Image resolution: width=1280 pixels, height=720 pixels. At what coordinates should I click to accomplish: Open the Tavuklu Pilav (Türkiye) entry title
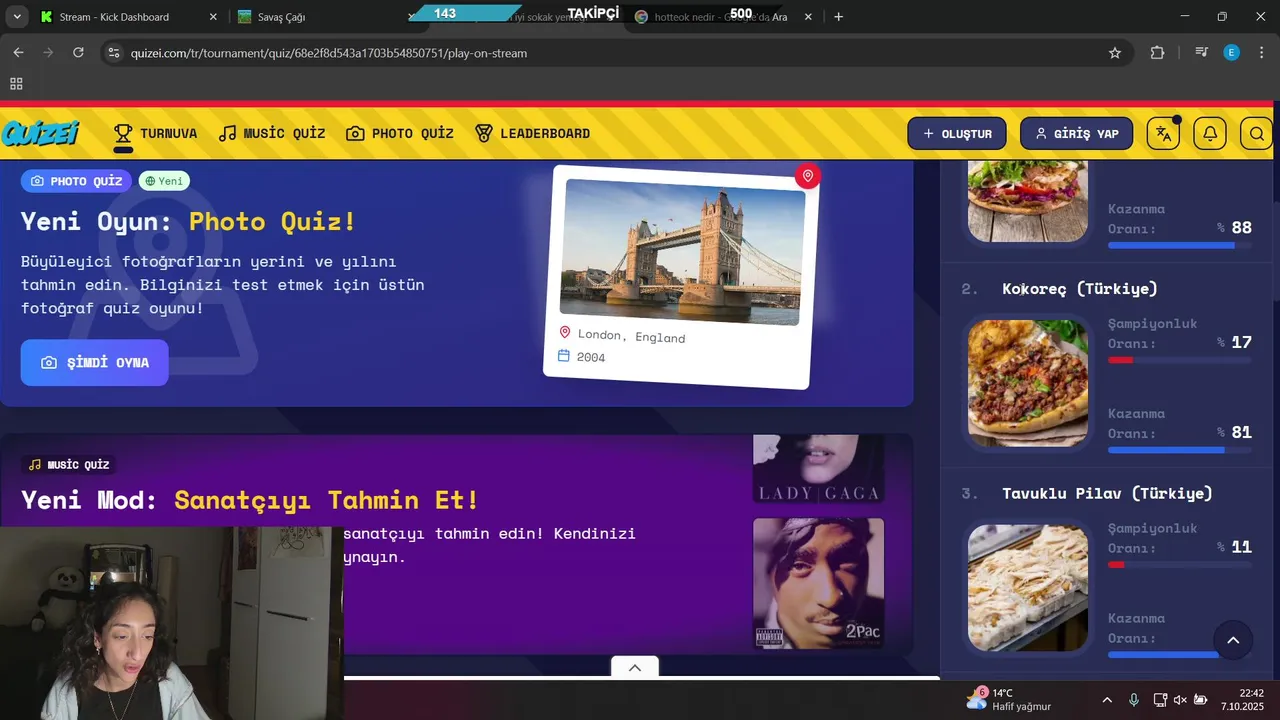[x=1107, y=493]
